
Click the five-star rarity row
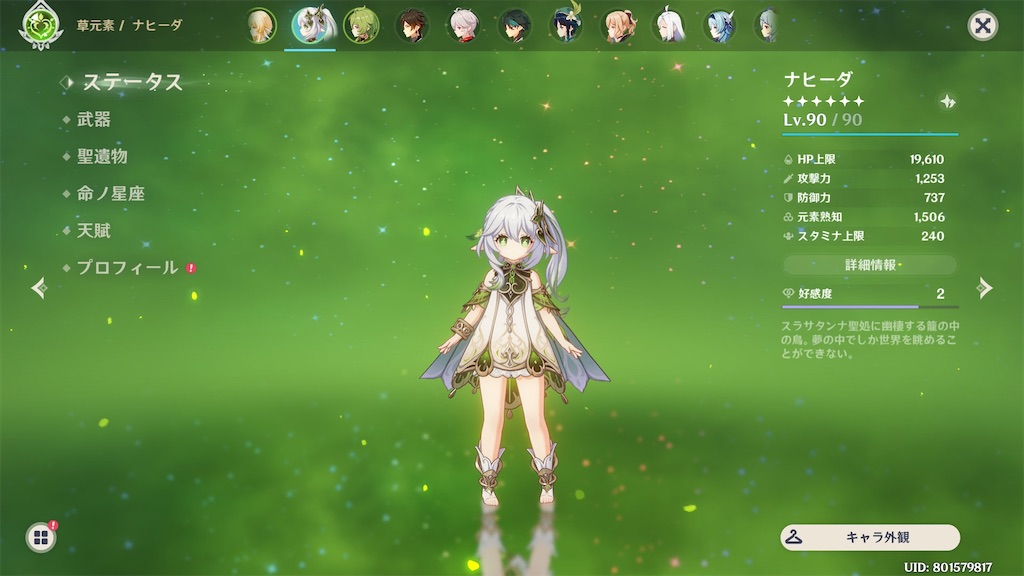coord(824,101)
